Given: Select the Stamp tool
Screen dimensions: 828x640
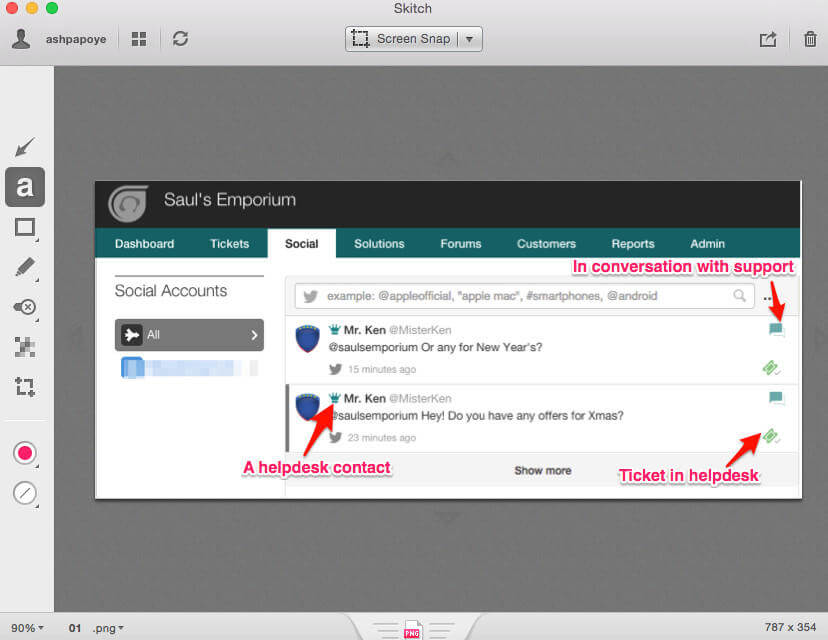Looking at the screenshot, I should (x=25, y=307).
